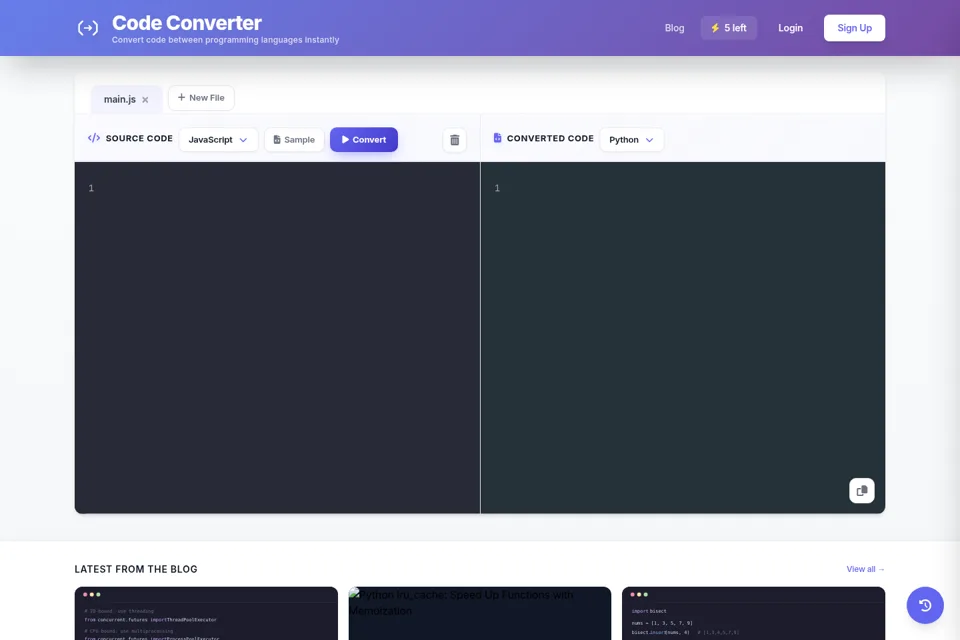The width and height of the screenshot is (960, 640).
Task: Click inside the converted code editor
Action: tap(683, 337)
